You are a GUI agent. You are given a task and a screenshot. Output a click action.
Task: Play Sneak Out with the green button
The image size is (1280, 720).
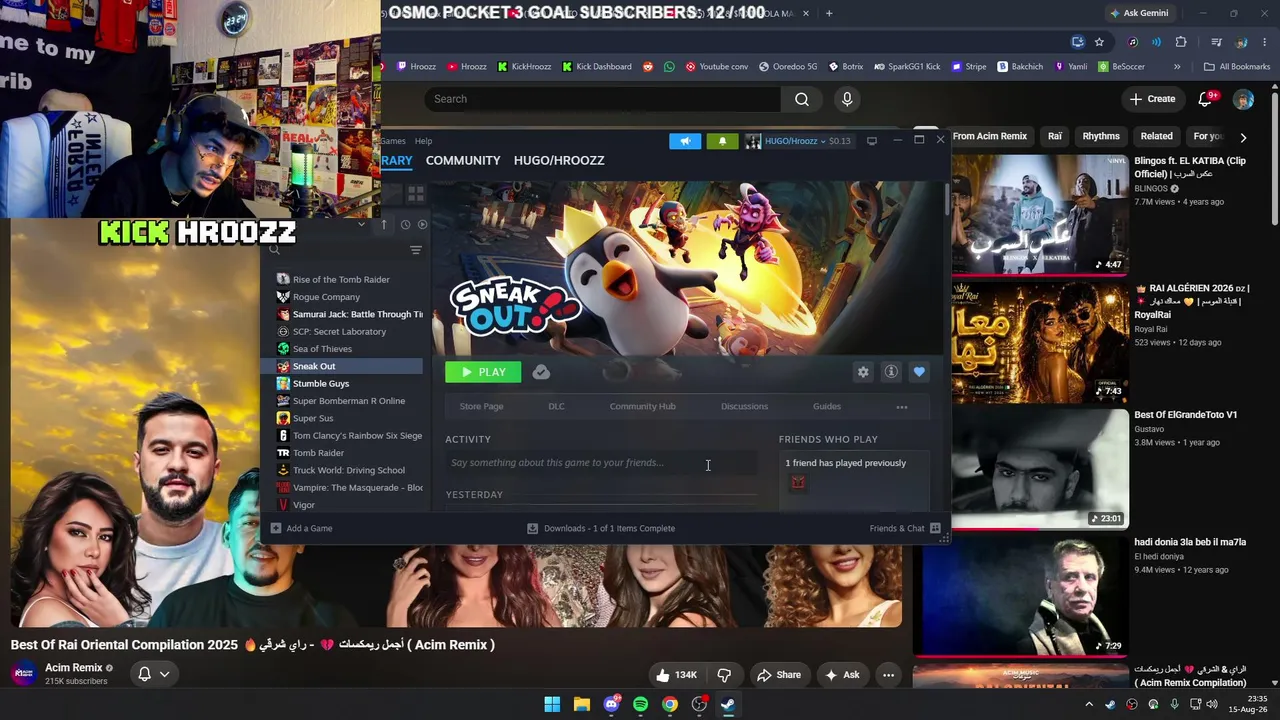(483, 372)
